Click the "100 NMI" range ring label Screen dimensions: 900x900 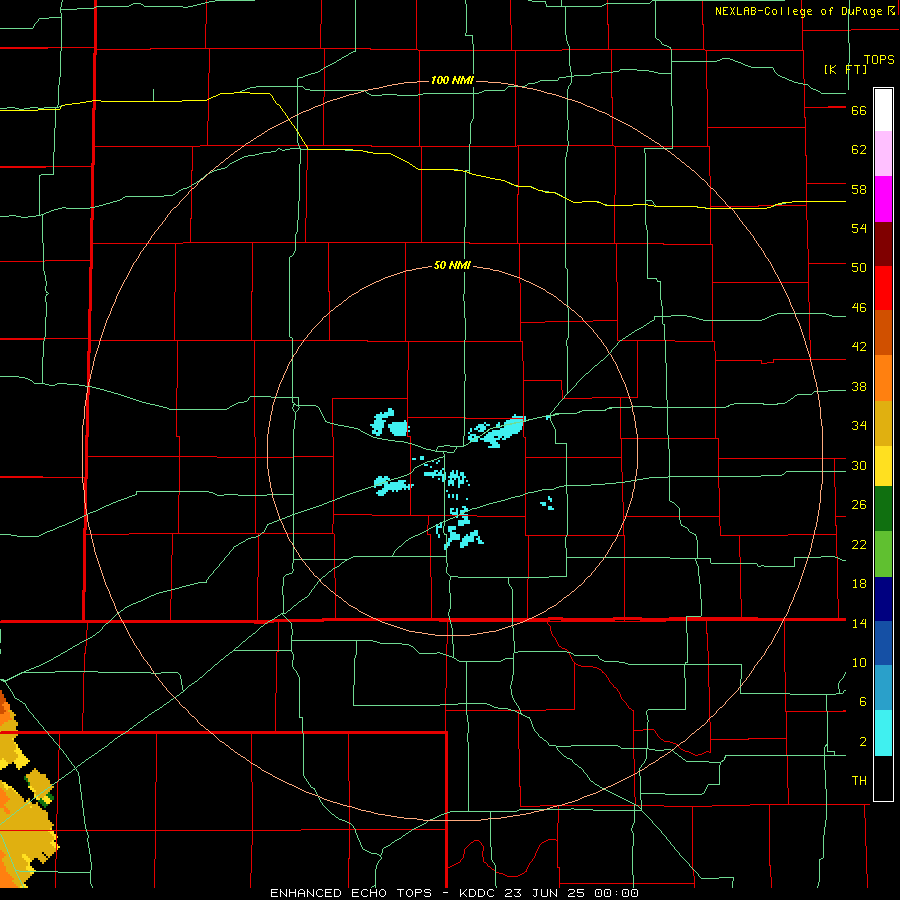tap(452, 80)
